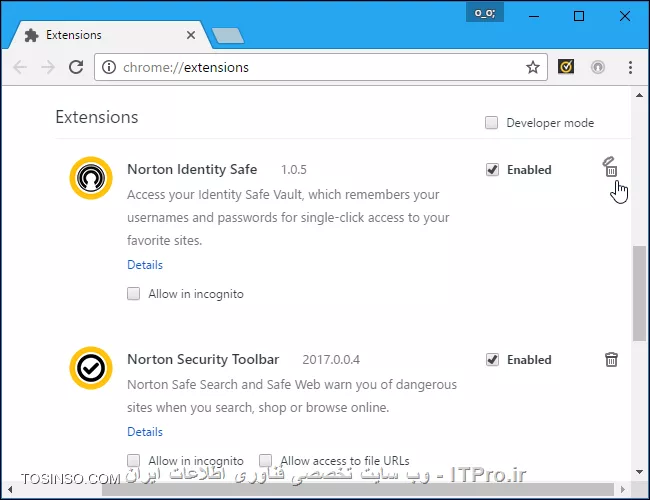Click version number 2017.0.0.4

331,359
